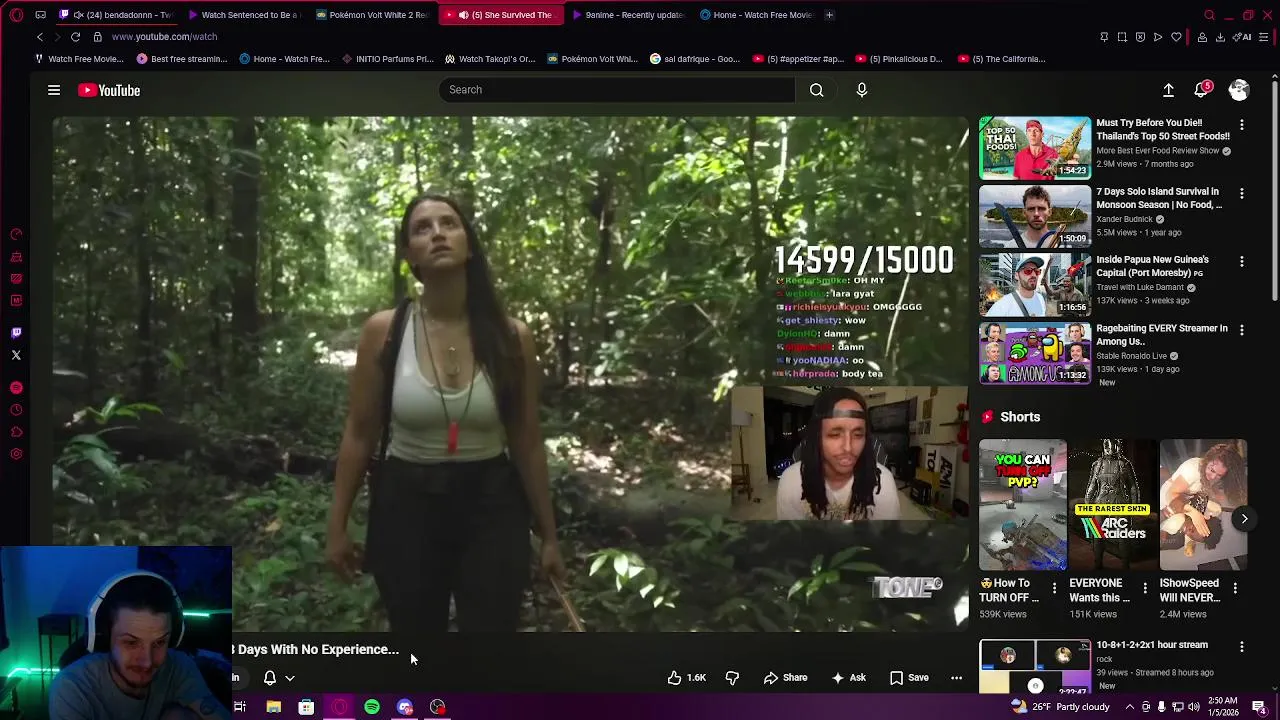Image resolution: width=1280 pixels, height=720 pixels.
Task: Save the video to a playlist
Action: (909, 678)
